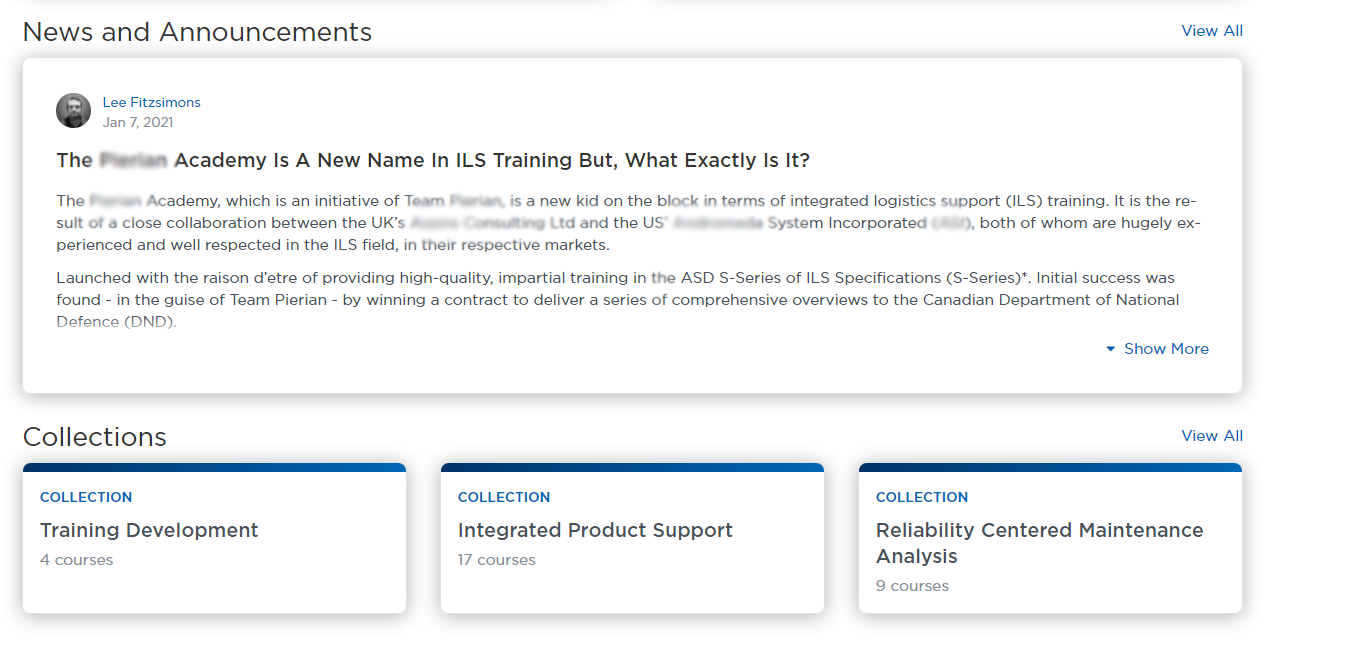Screen dimensions: 1350x651
Task: Open the Training Development collection
Action: click(x=149, y=531)
